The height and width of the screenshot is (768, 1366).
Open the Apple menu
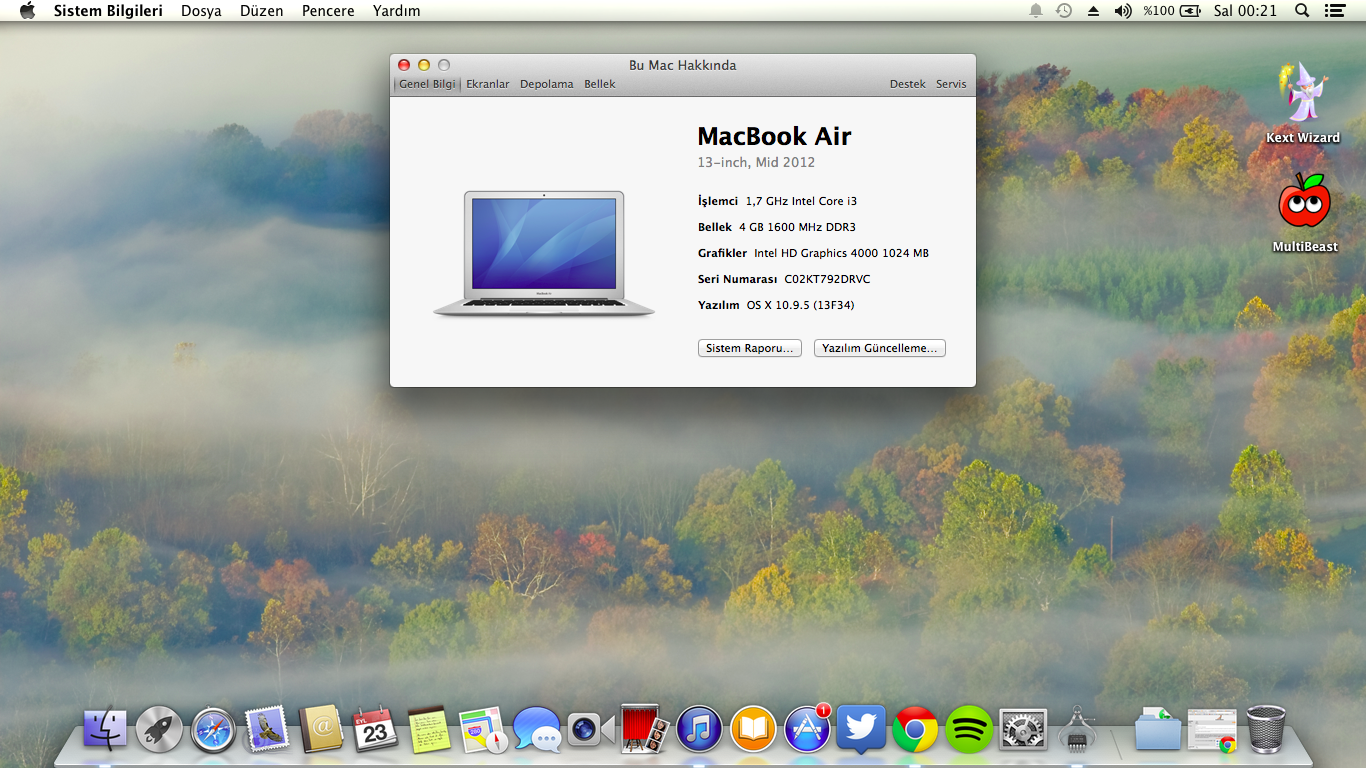(27, 11)
